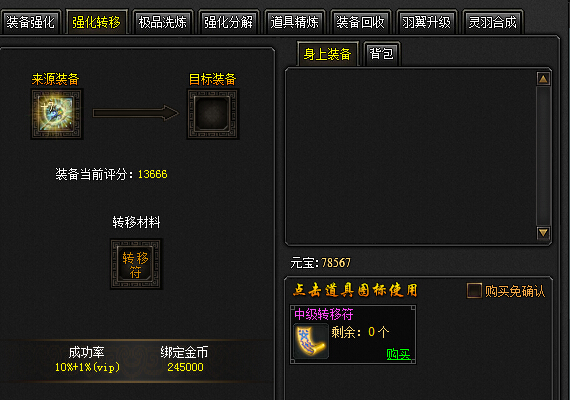Viewport: 570px width, 400px height.
Task: Click the scroll down arrow in equipment list
Action: point(543,233)
